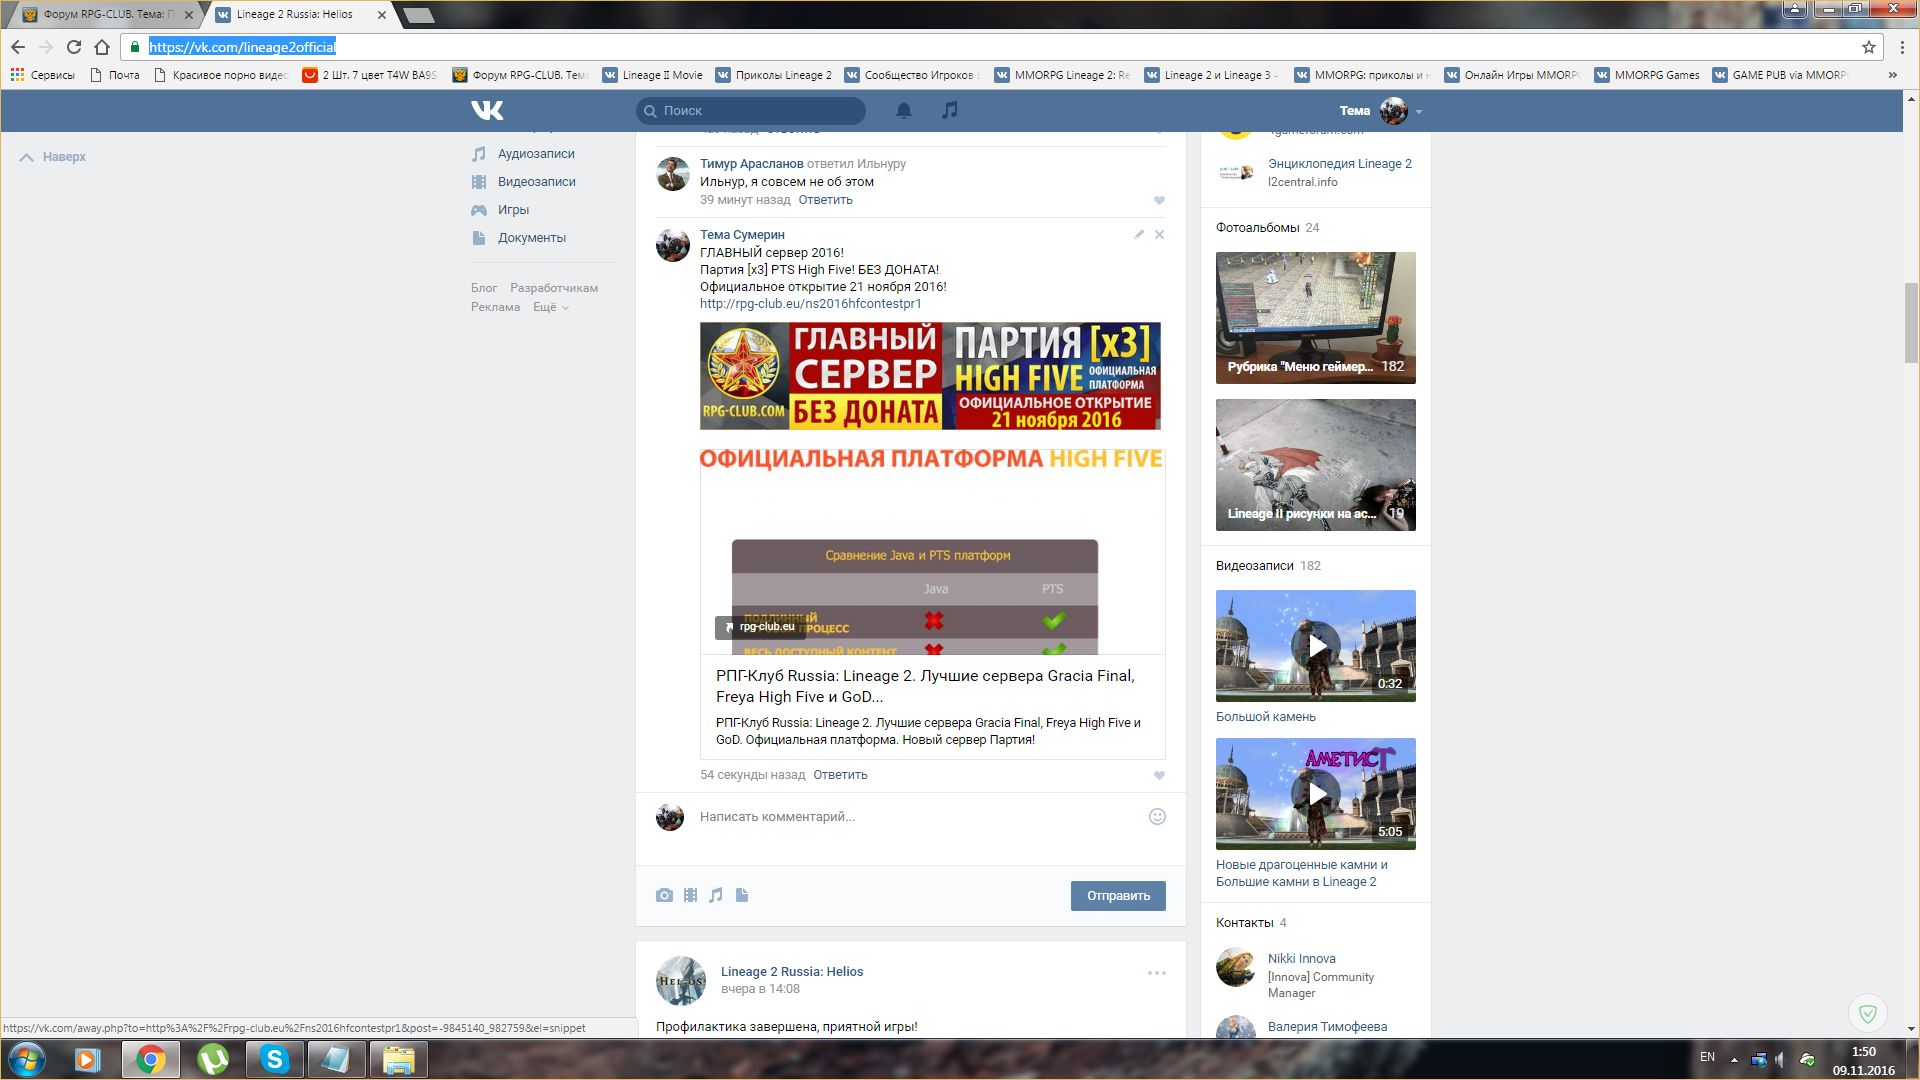Open Аудиозаписи in the left menu
1920x1080 pixels.
(x=536, y=154)
